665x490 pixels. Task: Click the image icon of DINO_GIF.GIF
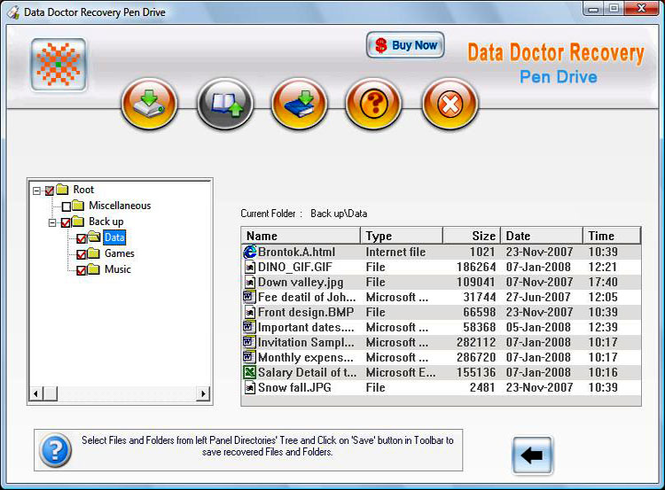250,267
